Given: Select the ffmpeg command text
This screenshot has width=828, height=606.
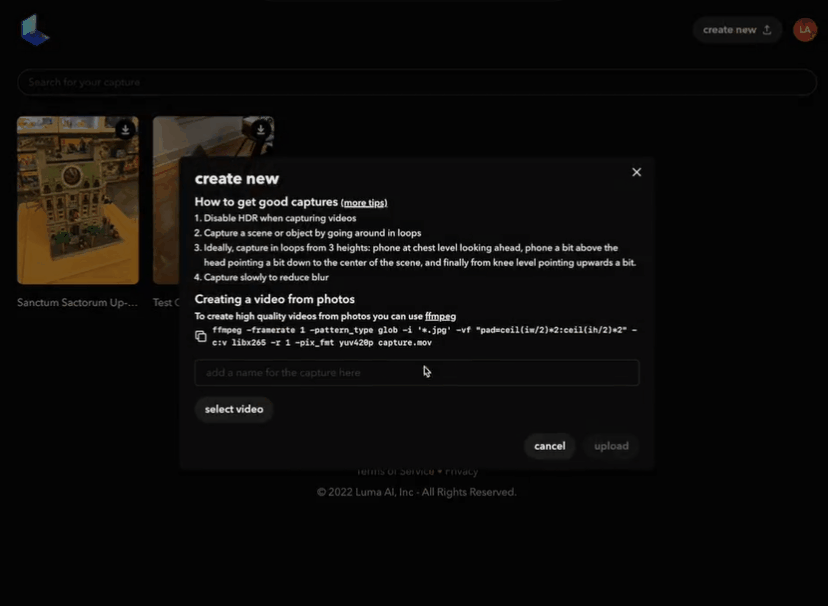Looking at the screenshot, I should pyautogui.click(x=425, y=336).
